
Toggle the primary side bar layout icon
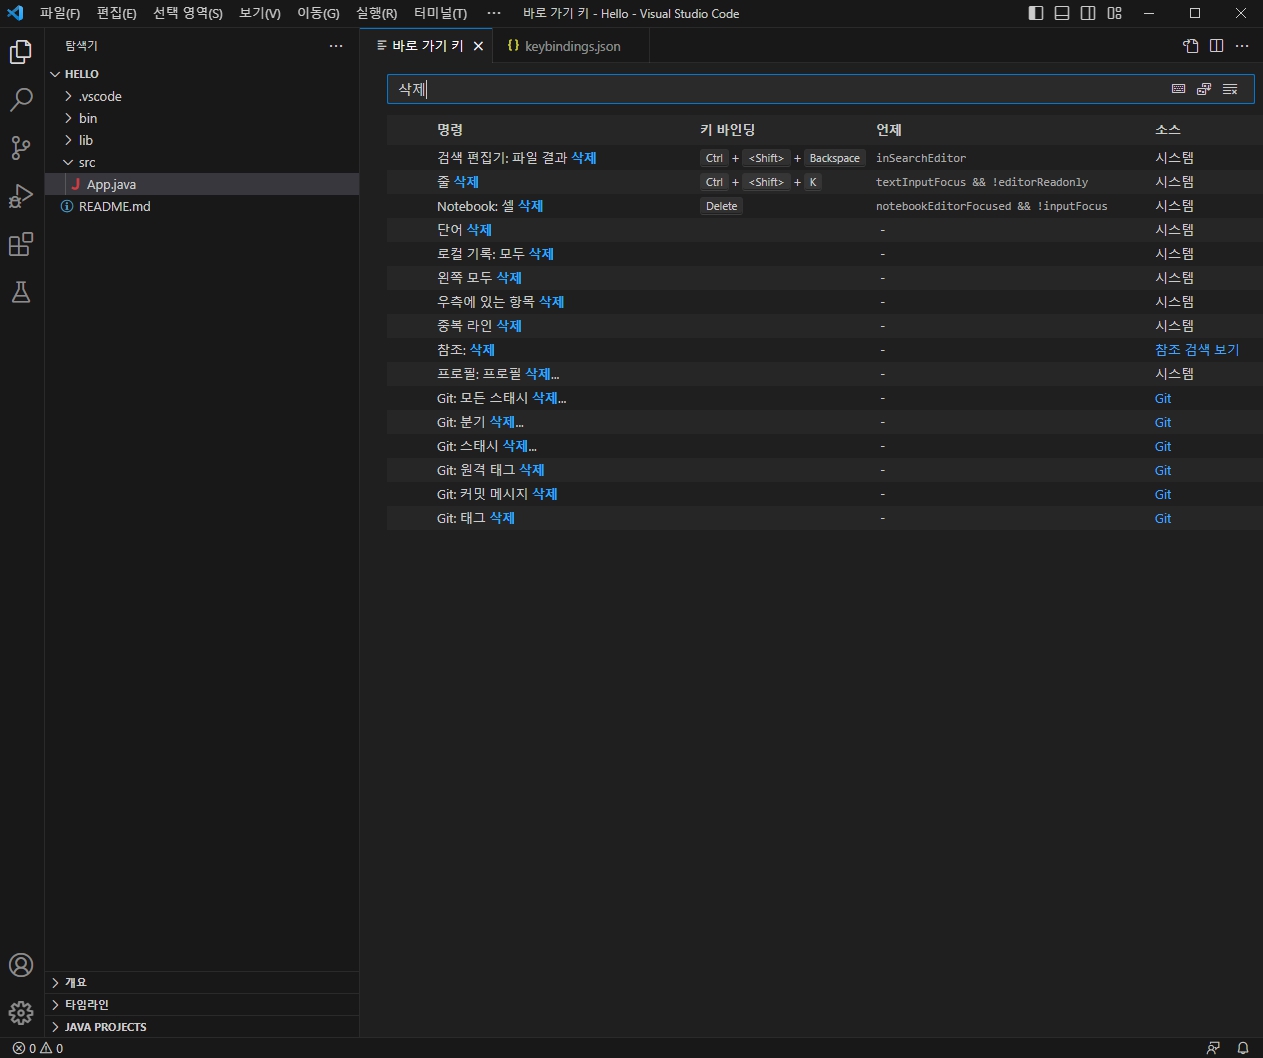(x=1036, y=13)
